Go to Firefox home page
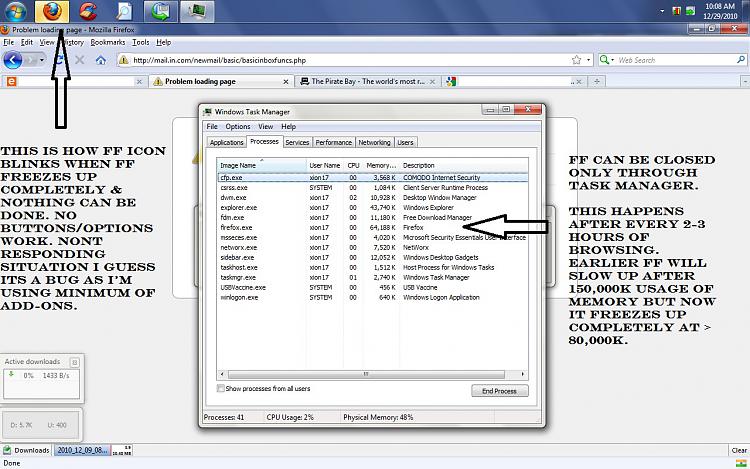The height and width of the screenshot is (469, 750). point(100,60)
